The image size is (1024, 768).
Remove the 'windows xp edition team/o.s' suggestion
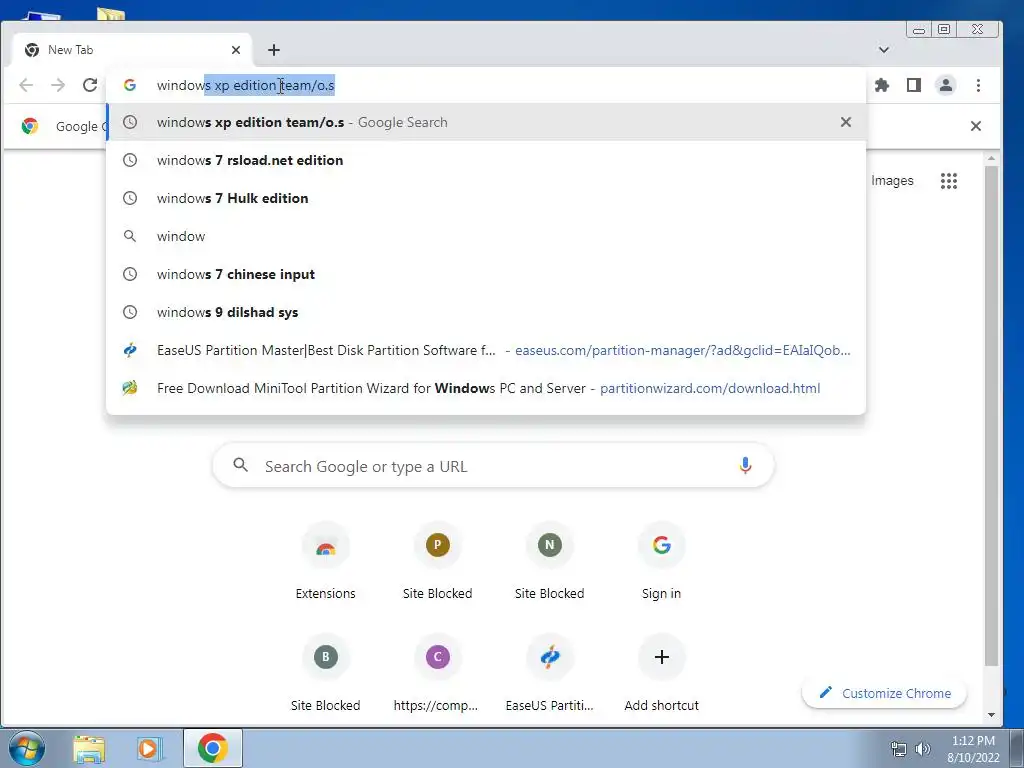[846, 122]
